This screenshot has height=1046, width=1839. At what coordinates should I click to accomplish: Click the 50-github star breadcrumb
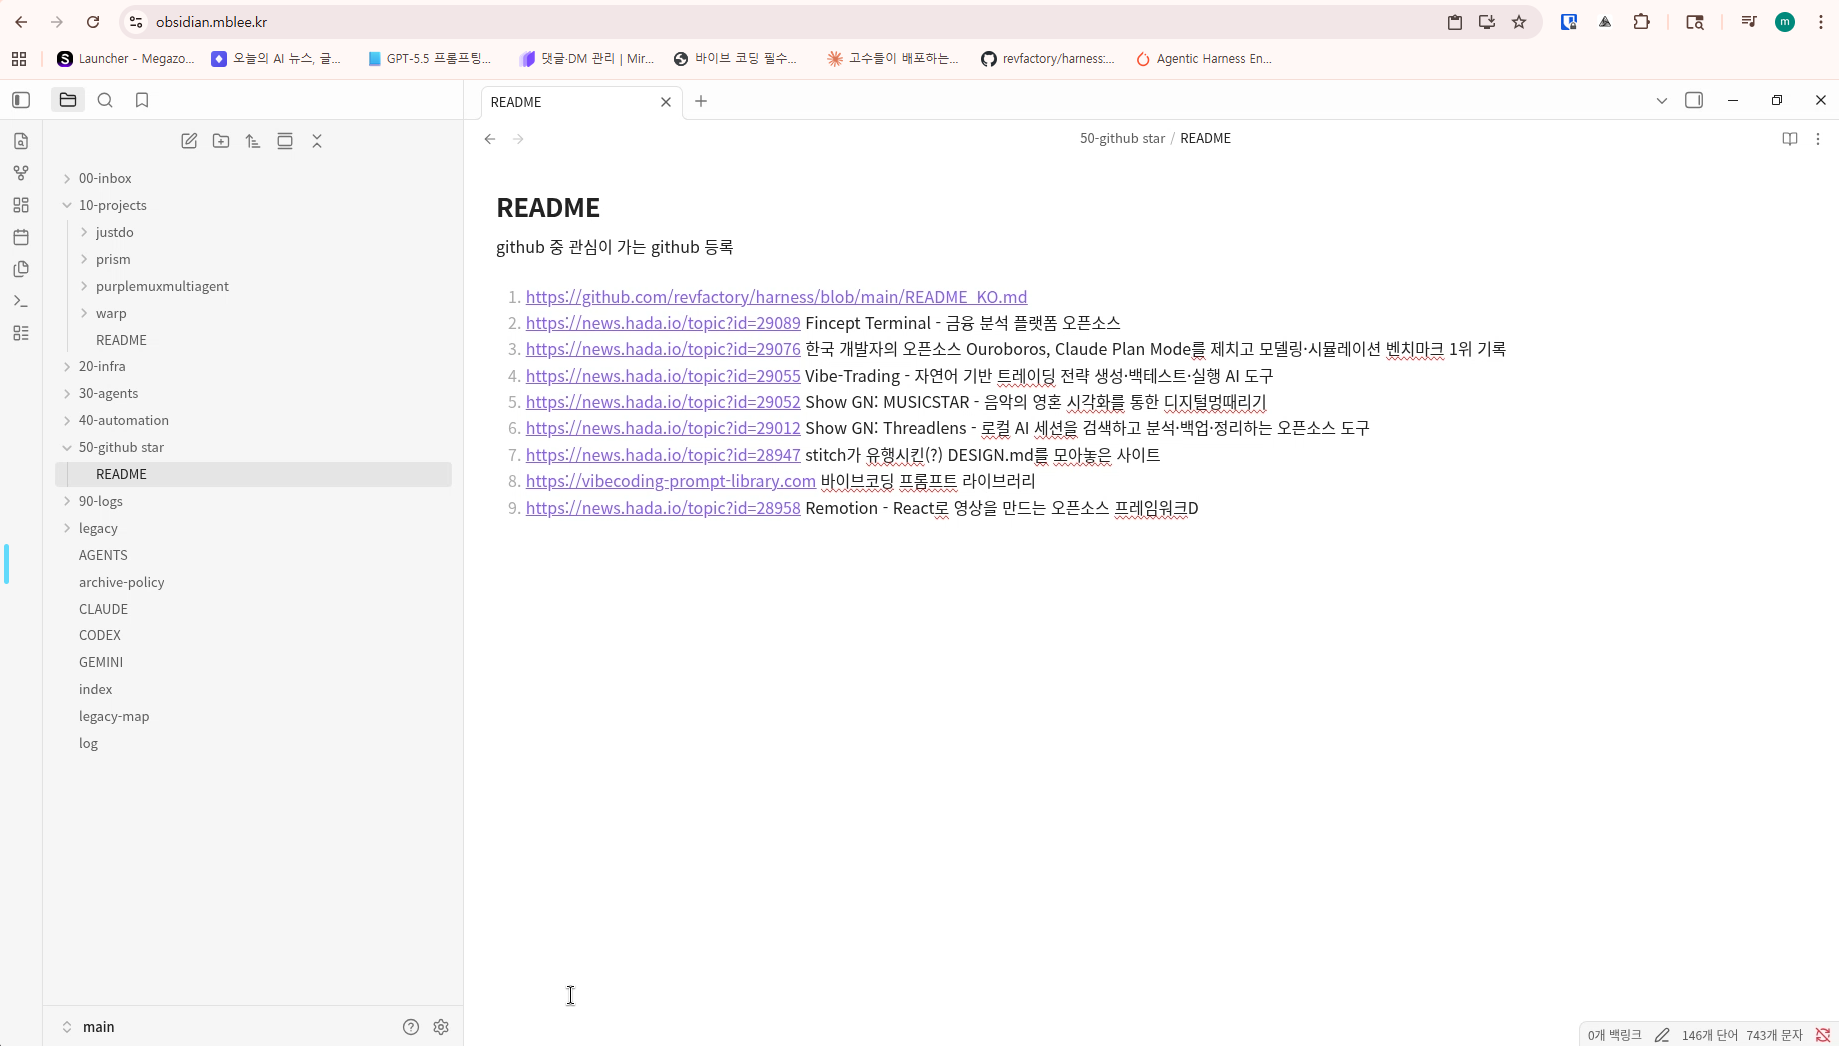pos(1122,138)
